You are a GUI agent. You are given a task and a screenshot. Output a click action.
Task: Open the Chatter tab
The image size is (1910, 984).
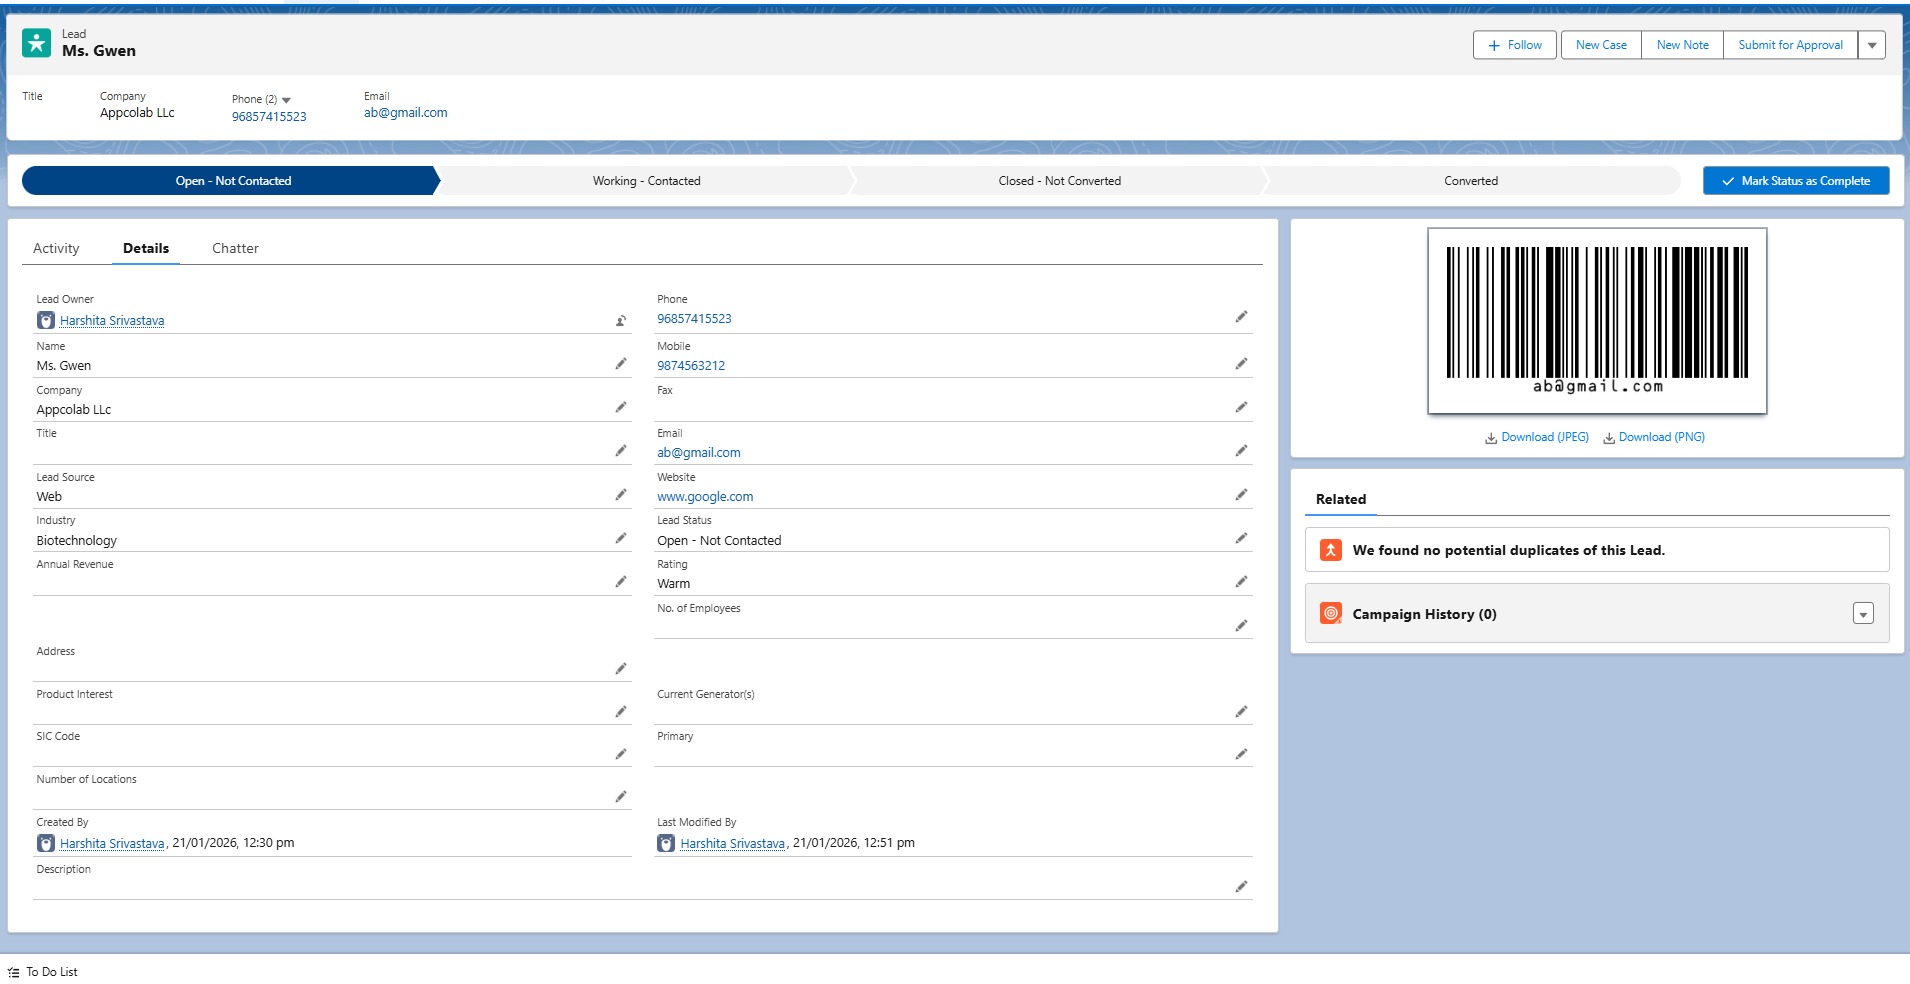(x=235, y=248)
